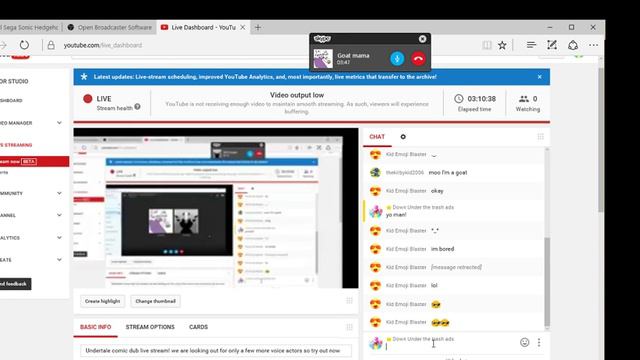Click chat panel drag handle icon
The width and height of the screenshot is (640, 360).
click(x=540, y=137)
